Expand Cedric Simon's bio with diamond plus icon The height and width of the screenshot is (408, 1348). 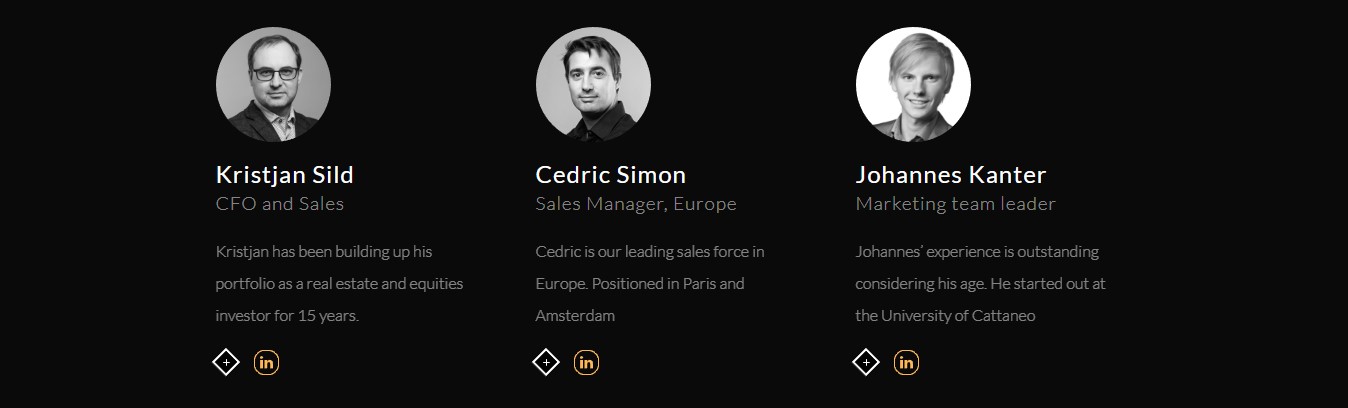pyautogui.click(x=546, y=362)
